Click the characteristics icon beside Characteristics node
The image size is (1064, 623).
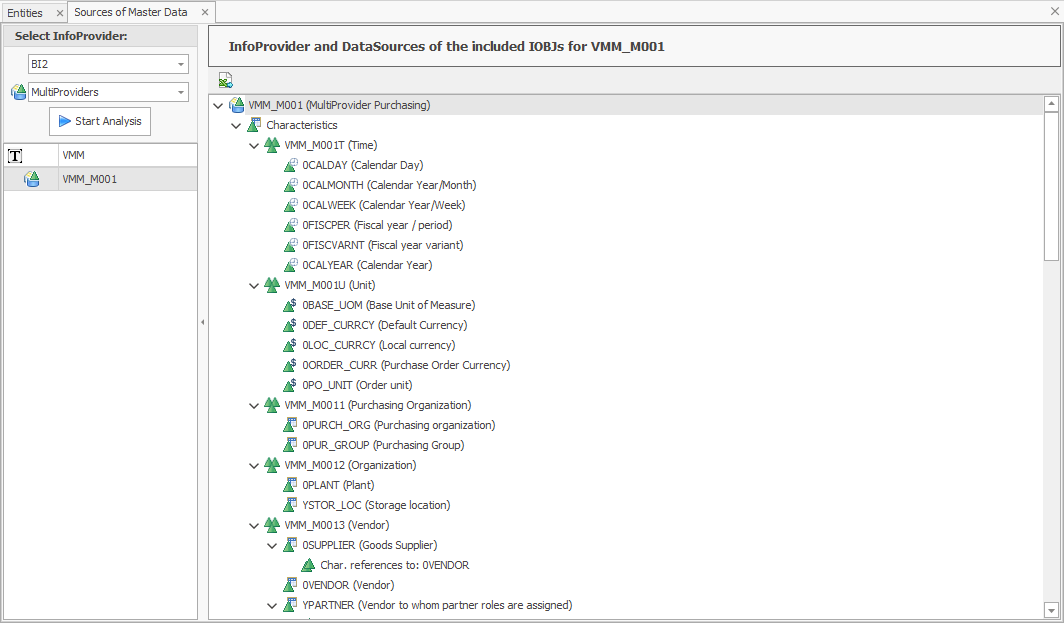click(254, 125)
